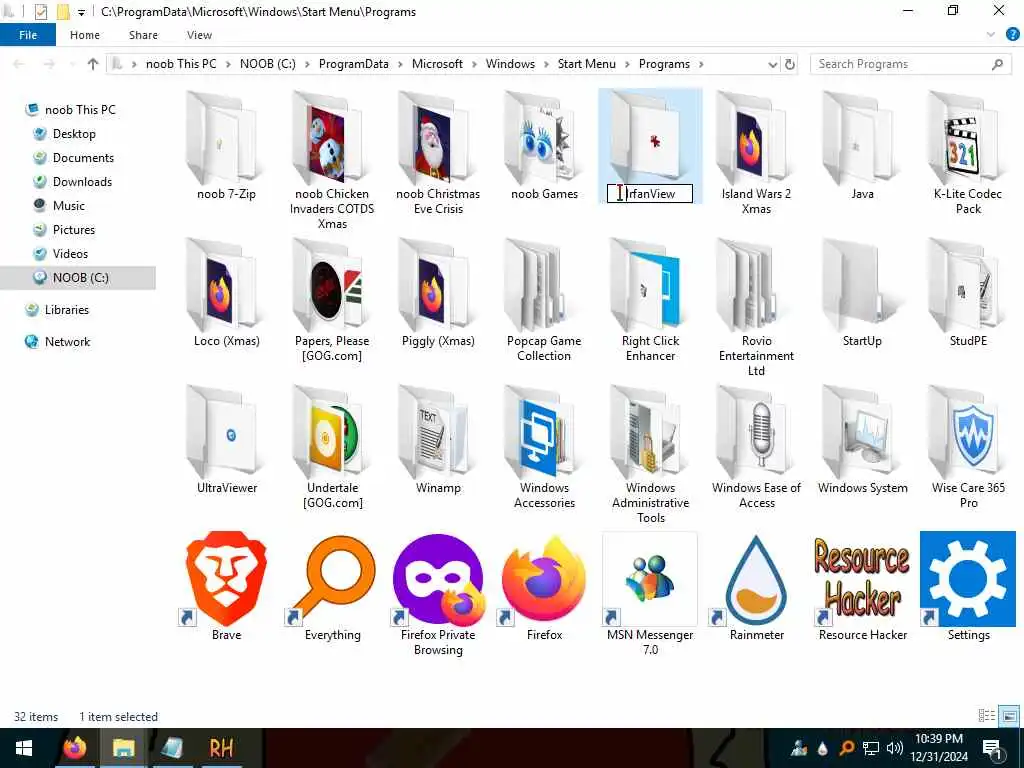Select the Island Wars 2 Xmas folder

[x=756, y=138]
